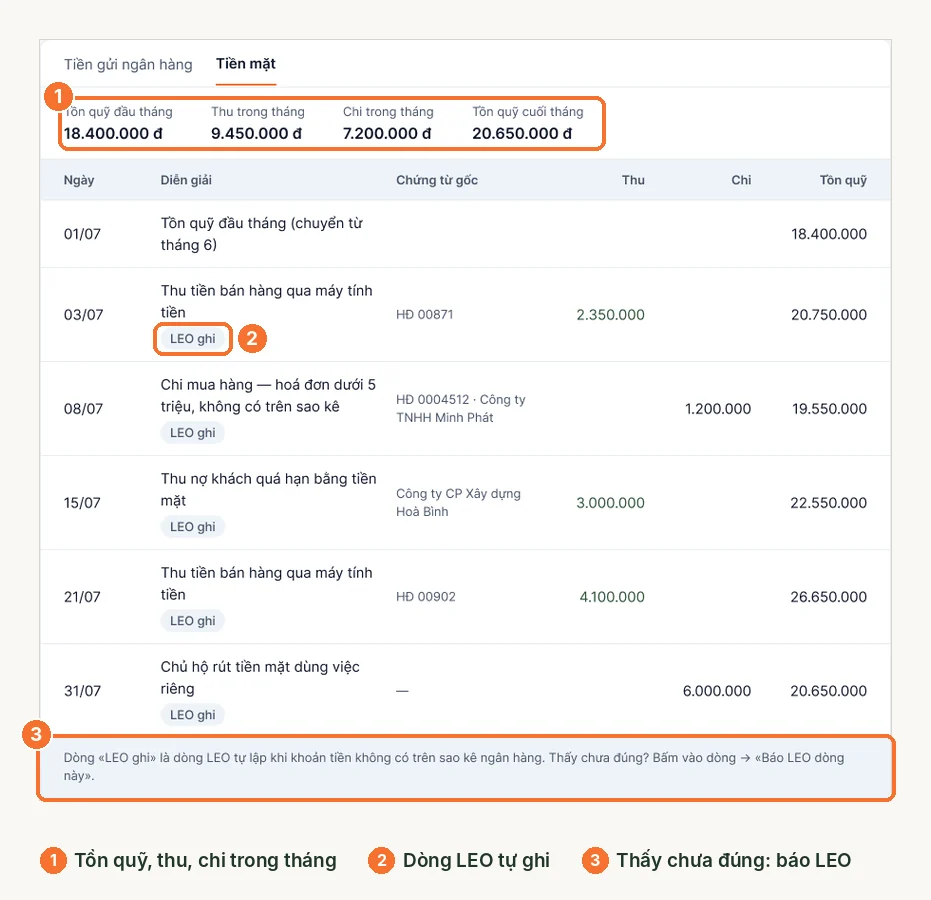Click orange annotation marker 2 beside LEO ghi
Viewport: 931px width, 900px height.
click(x=252, y=338)
